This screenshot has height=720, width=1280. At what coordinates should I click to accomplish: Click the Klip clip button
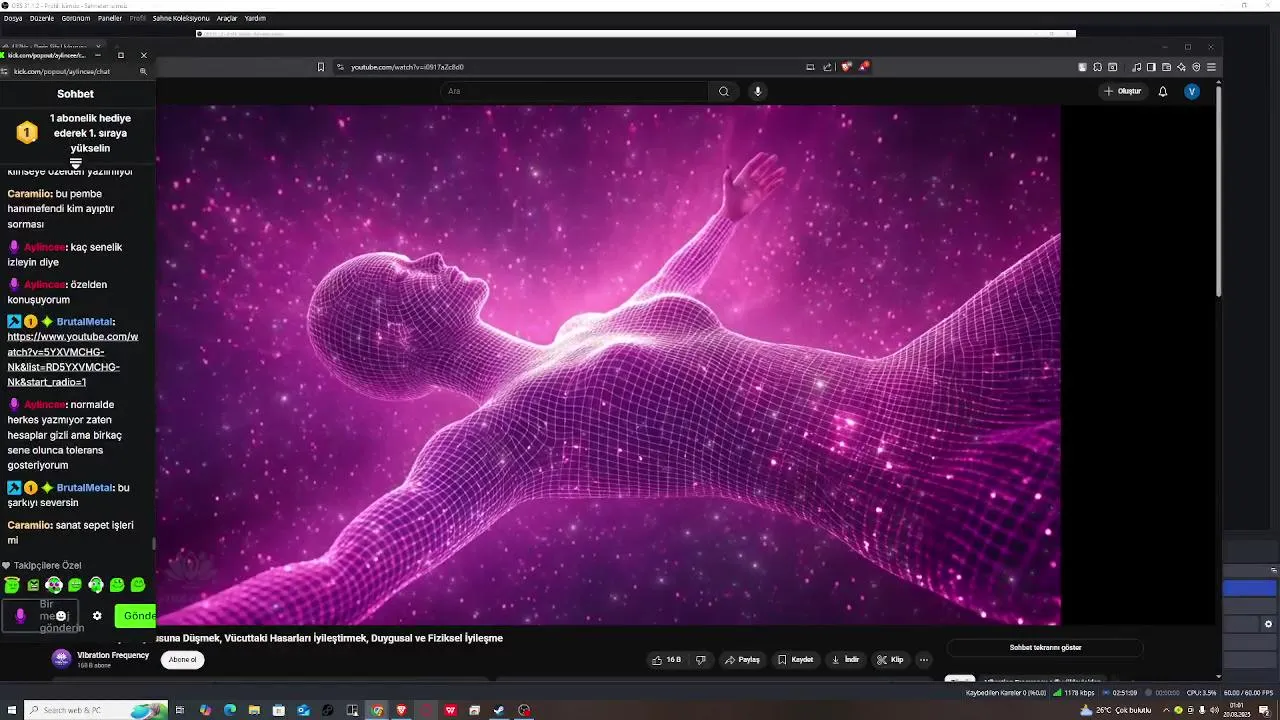(x=890, y=660)
